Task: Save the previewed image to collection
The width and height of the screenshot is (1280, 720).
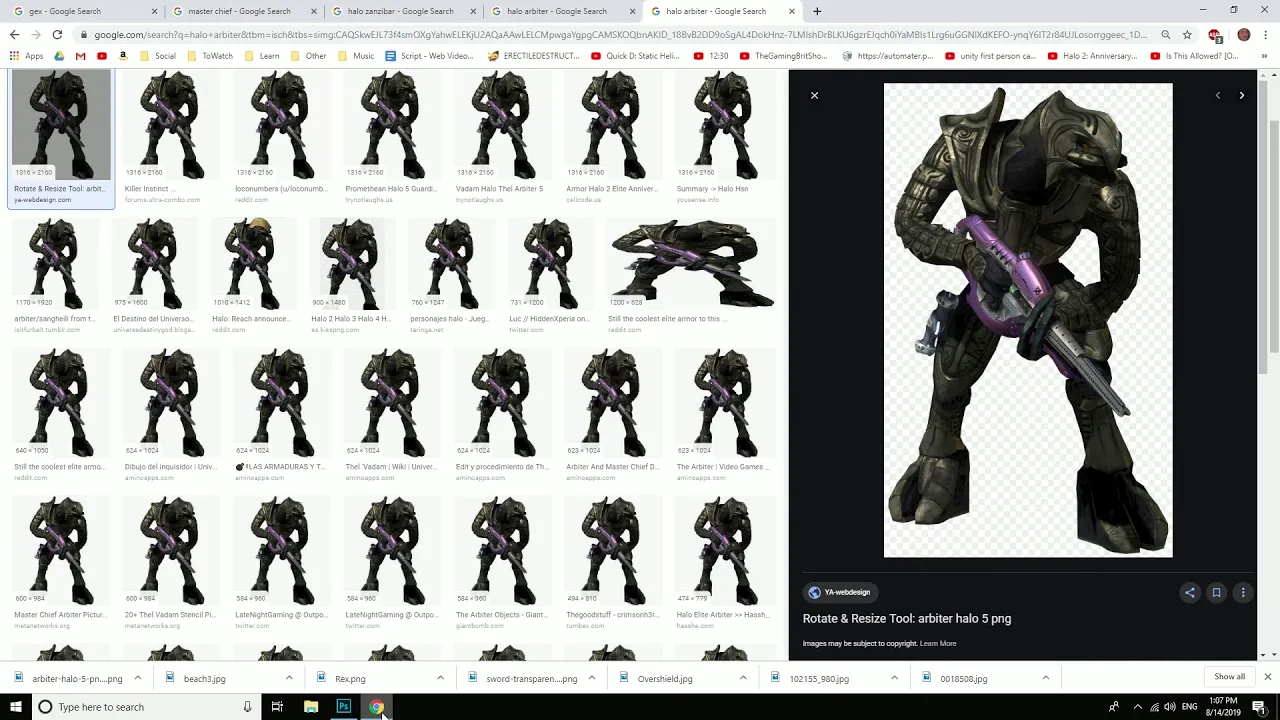Action: coord(1216,592)
